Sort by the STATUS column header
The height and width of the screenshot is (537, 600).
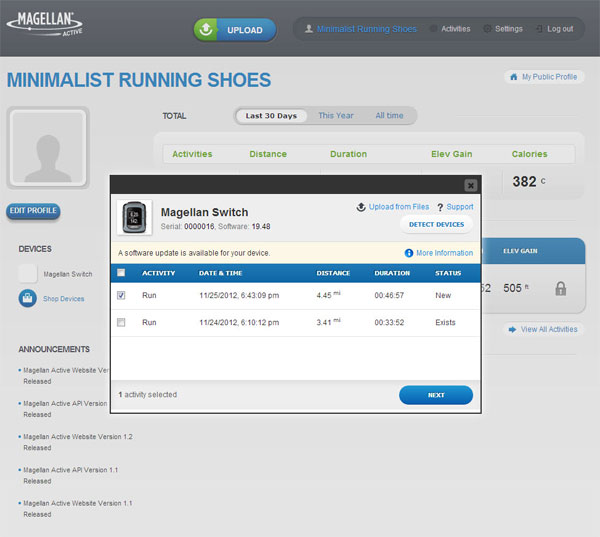tap(448, 273)
